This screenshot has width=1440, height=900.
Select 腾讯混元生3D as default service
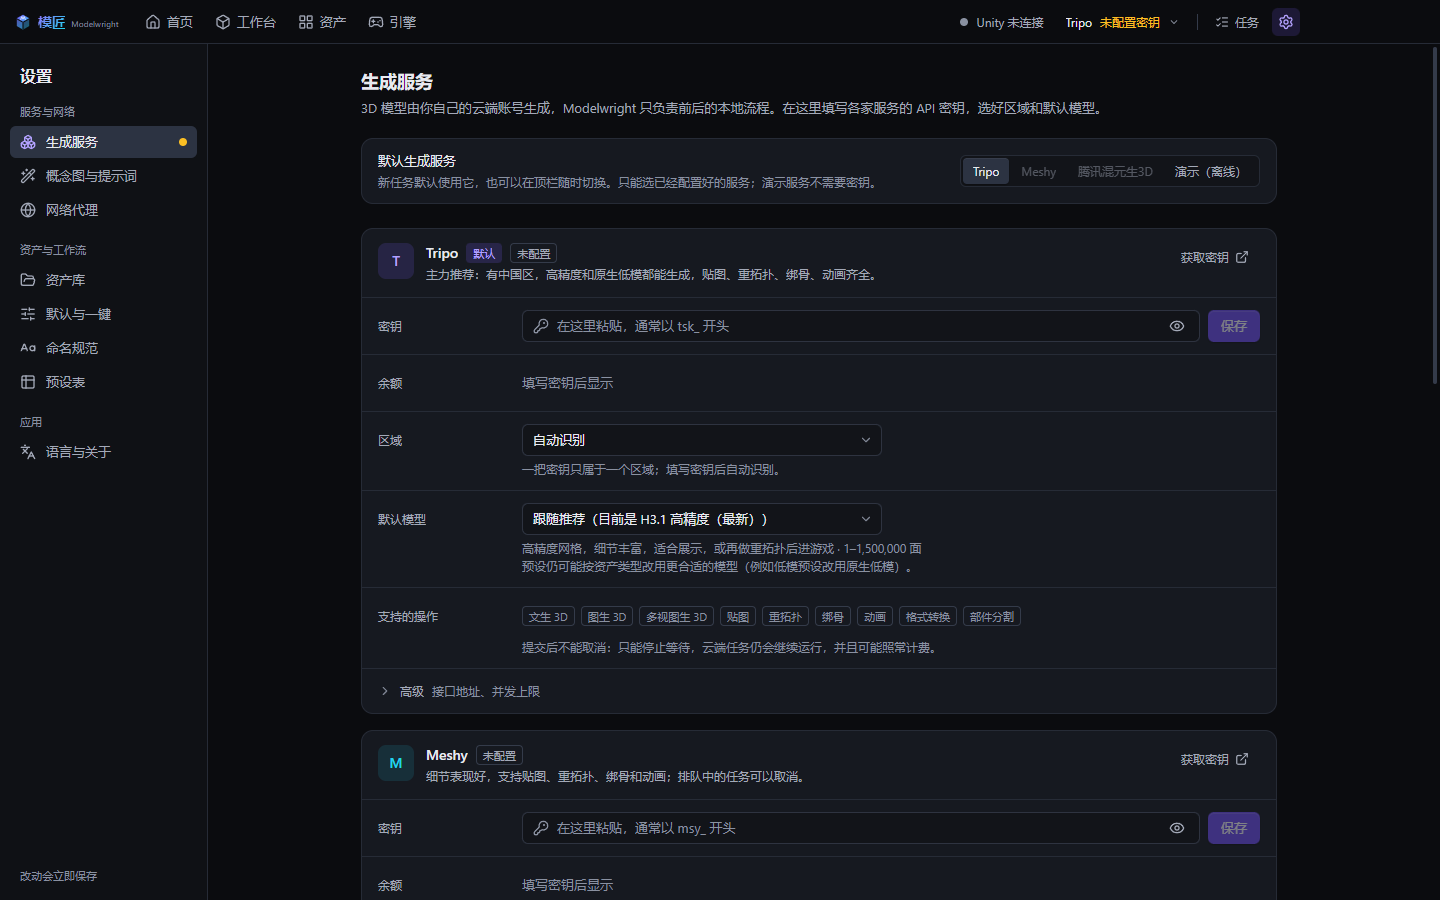1115,171
